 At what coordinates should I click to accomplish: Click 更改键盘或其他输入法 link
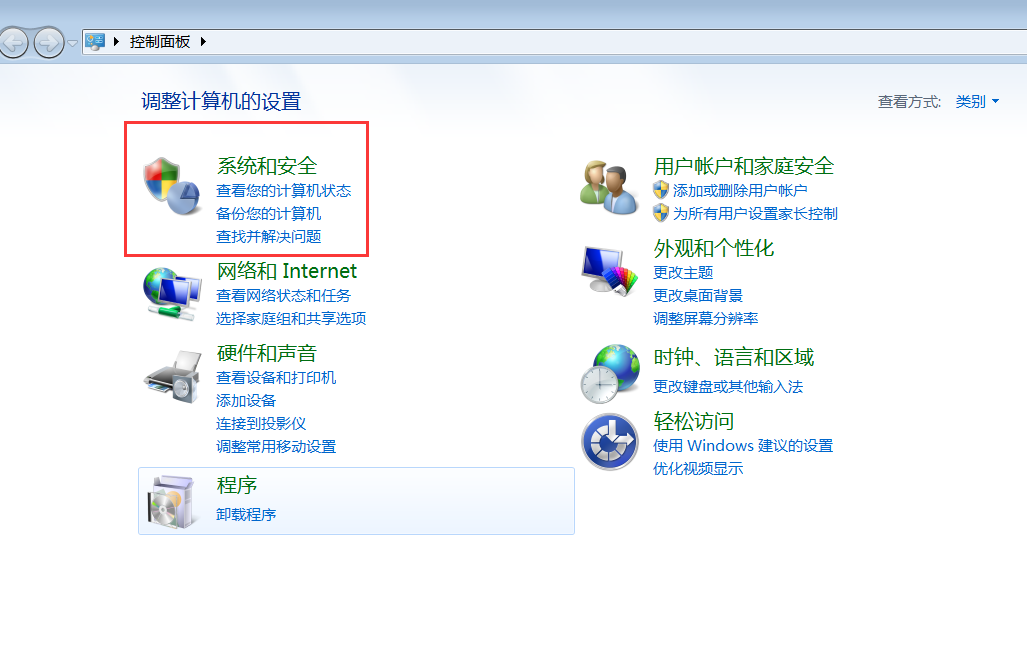point(728,386)
